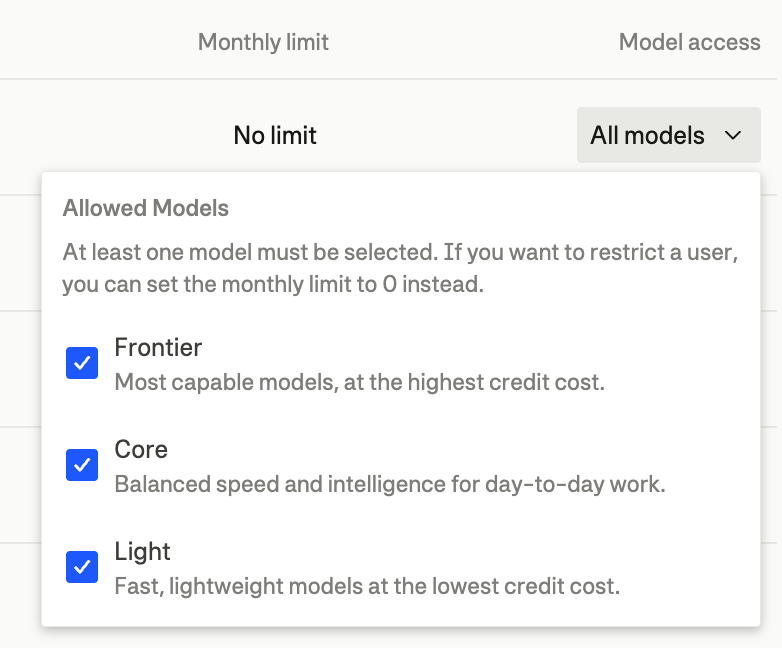Click 'At least one model must be selected' text
782x648 pixels.
point(250,252)
